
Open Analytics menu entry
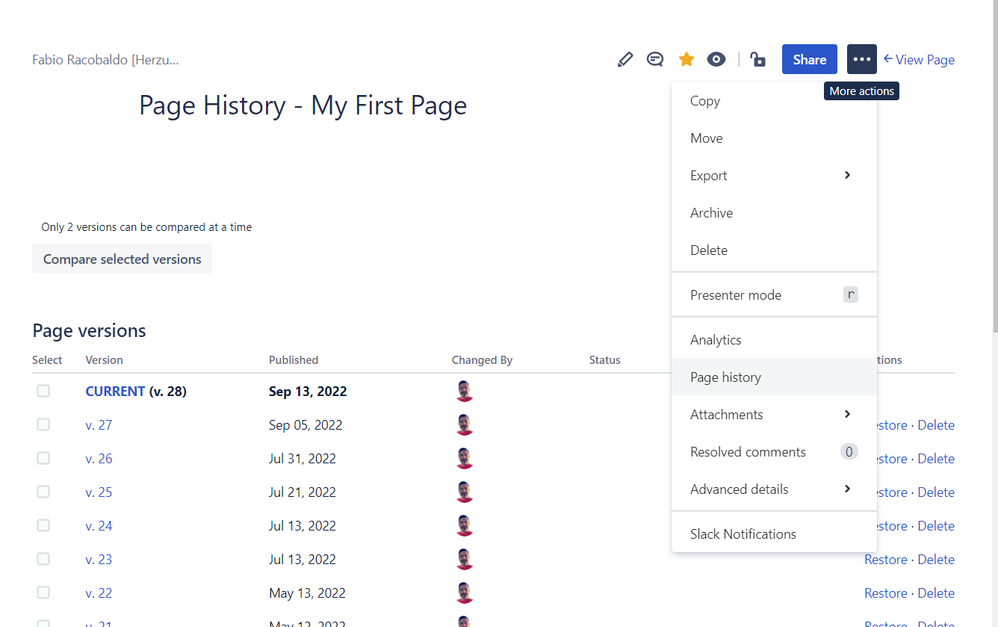point(774,340)
